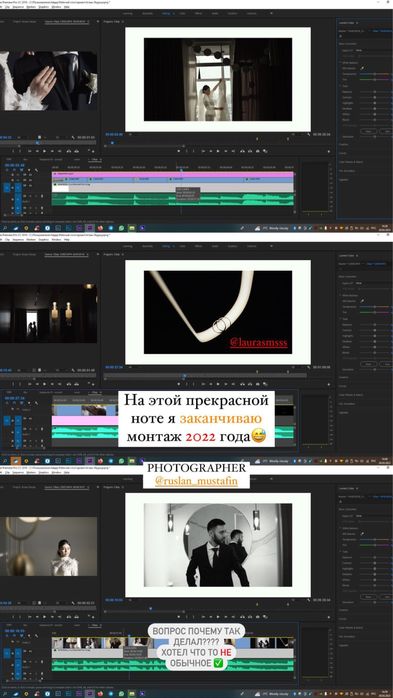Open WhatsApp from the taskbar of bride-at-window screenshot
Viewport: 393px width, 698px height.
[122, 228]
